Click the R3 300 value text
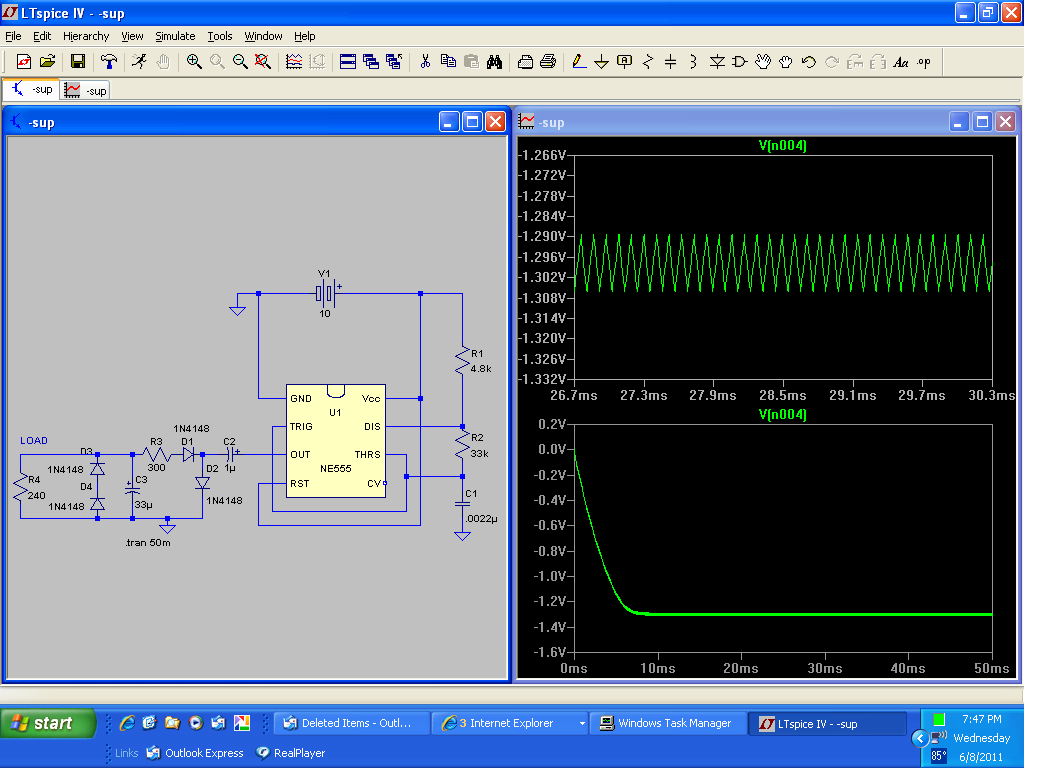Image resolution: width=1042 pixels, height=770 pixels. 156,468
